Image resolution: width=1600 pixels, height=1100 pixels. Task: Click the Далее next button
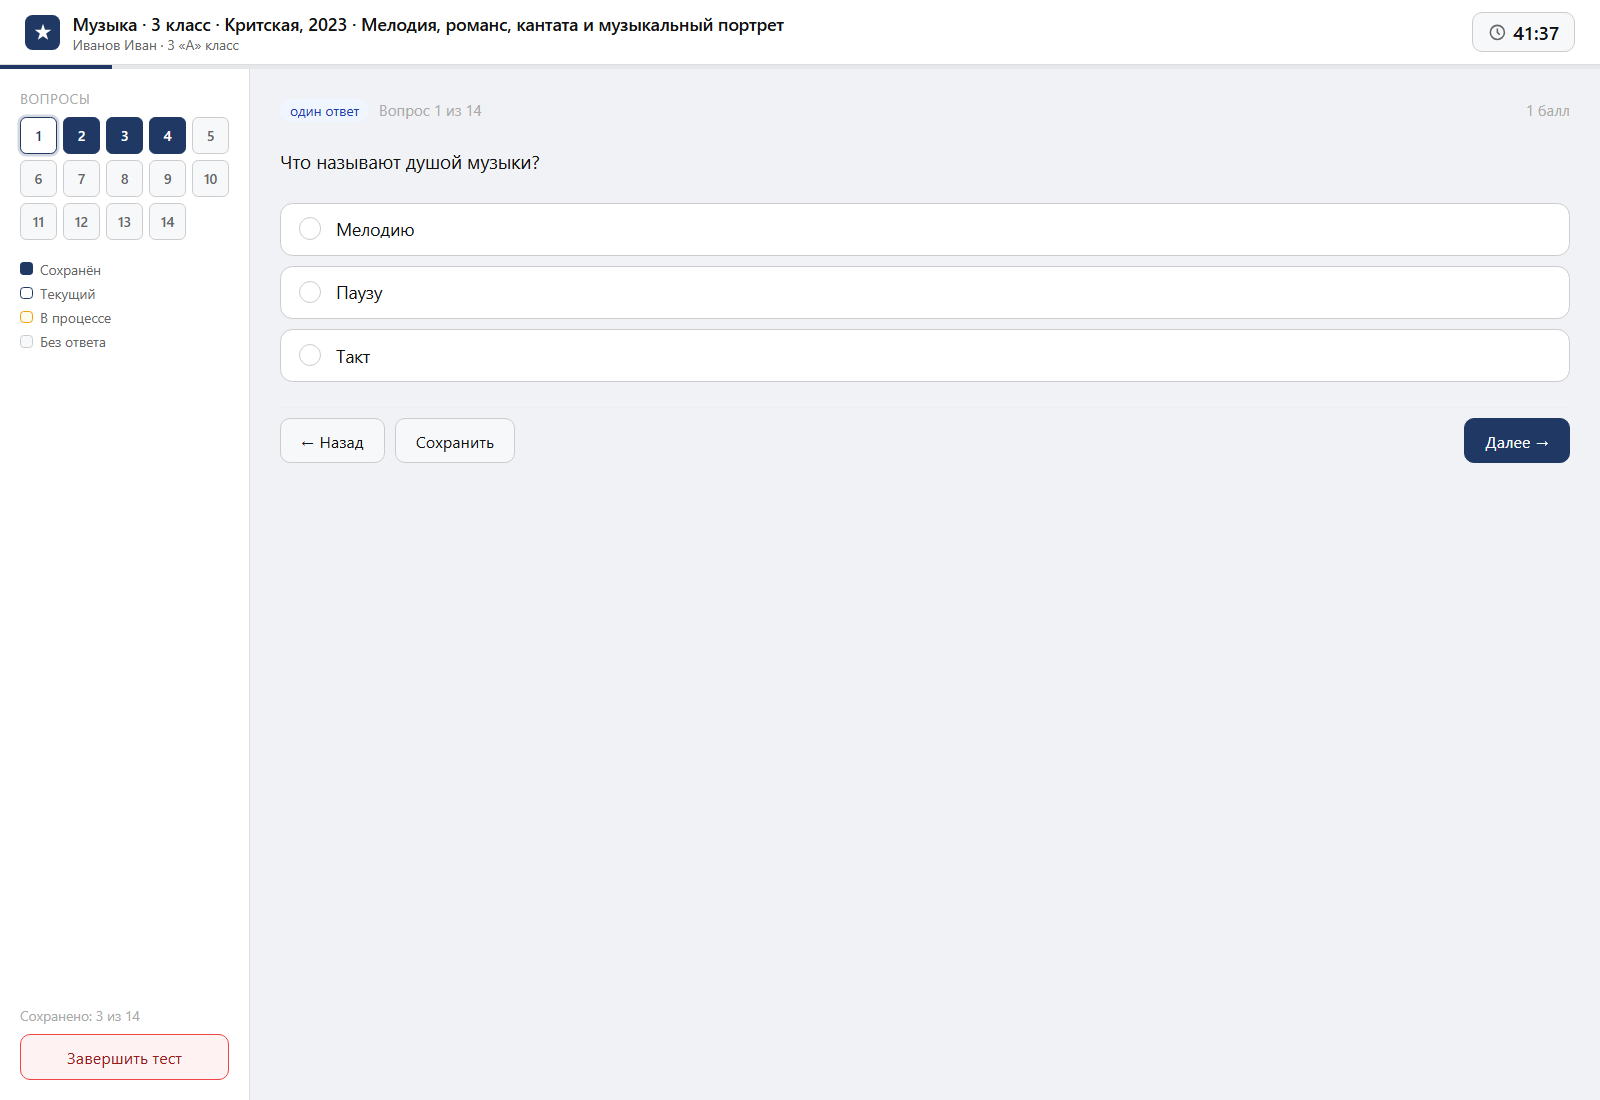click(x=1516, y=441)
